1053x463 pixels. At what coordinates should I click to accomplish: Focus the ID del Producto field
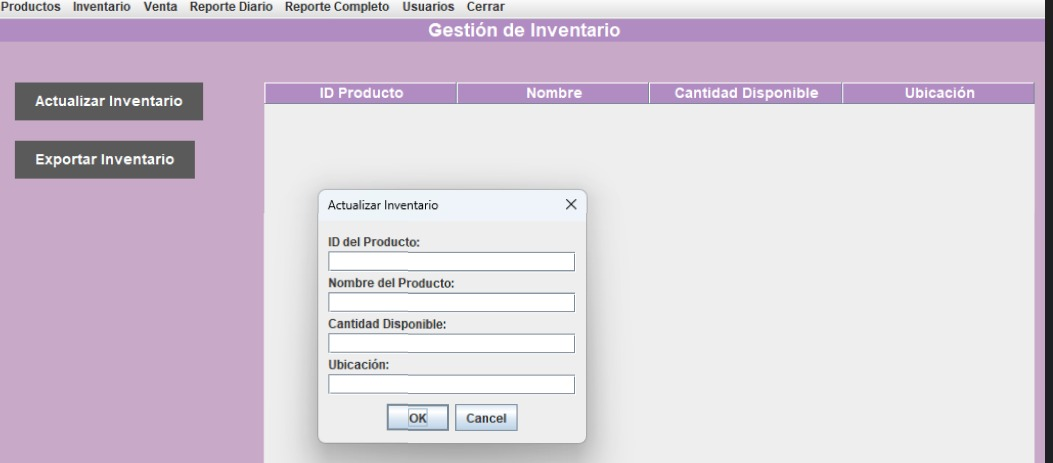pos(451,261)
